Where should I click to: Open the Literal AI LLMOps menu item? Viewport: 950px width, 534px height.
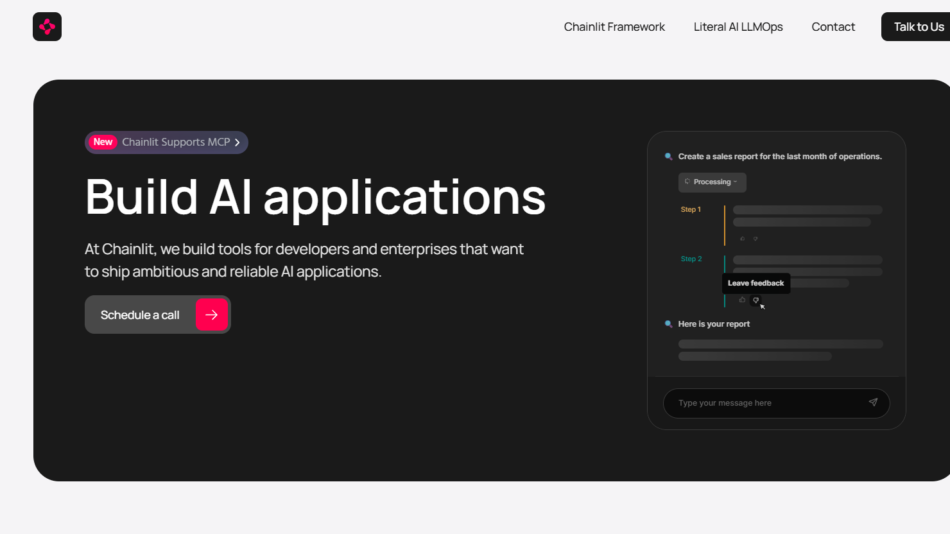738,27
